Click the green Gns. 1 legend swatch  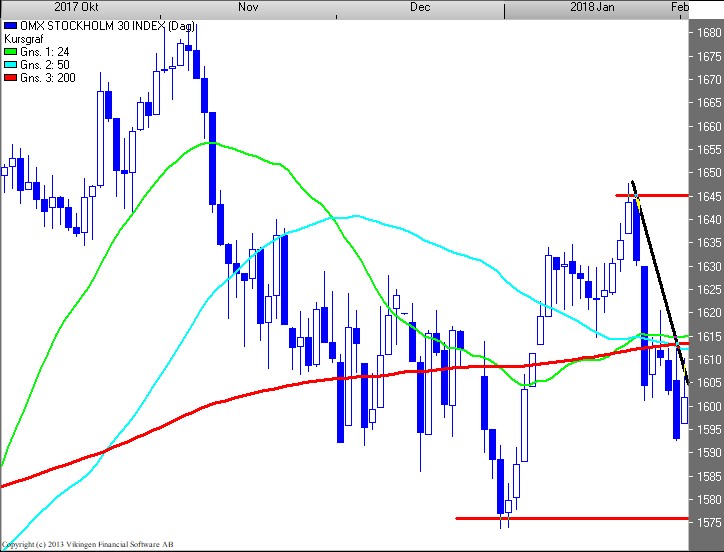pos(10,51)
